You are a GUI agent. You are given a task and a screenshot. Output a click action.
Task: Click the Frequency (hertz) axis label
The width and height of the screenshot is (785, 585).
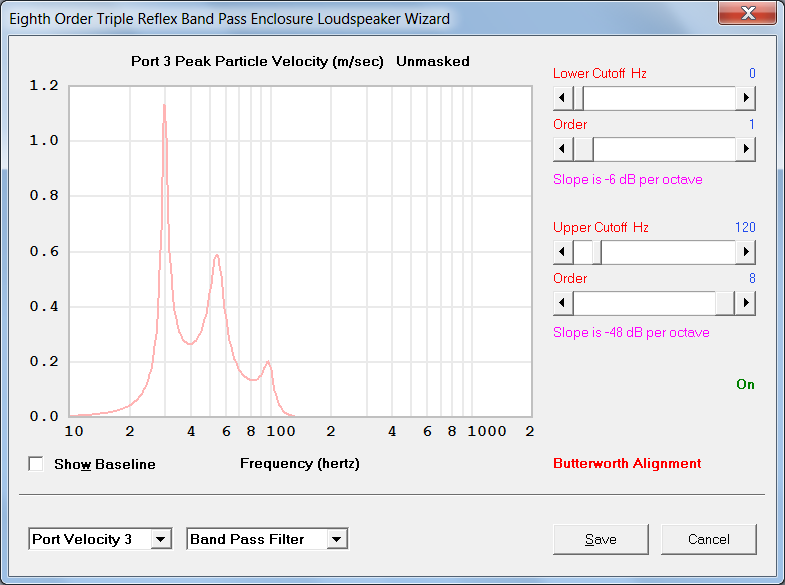(x=300, y=463)
